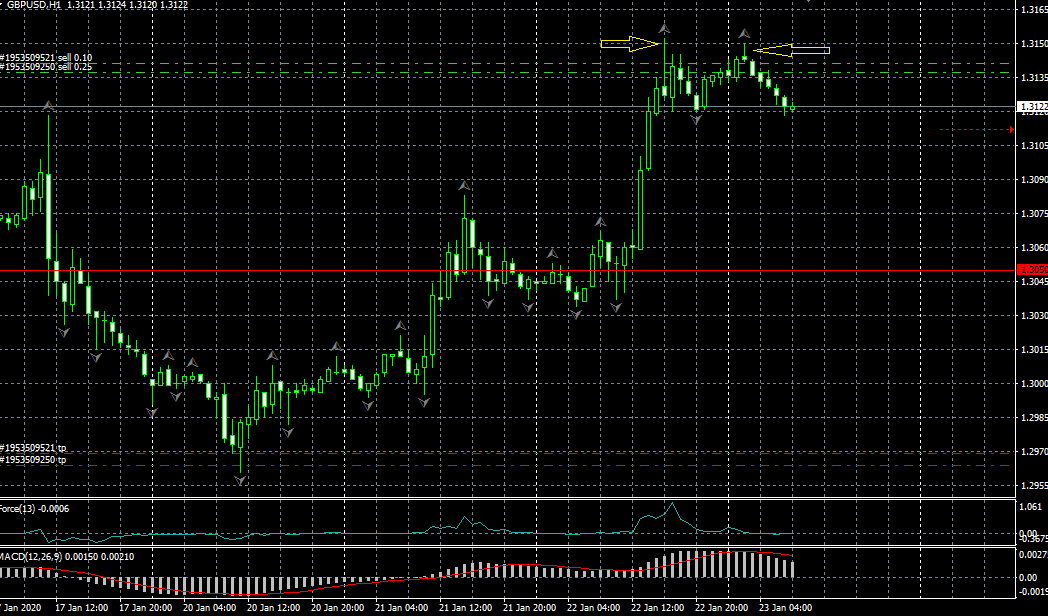Select order label #1953509521 sell 0.10
The height and width of the screenshot is (616, 1048).
[46, 58]
